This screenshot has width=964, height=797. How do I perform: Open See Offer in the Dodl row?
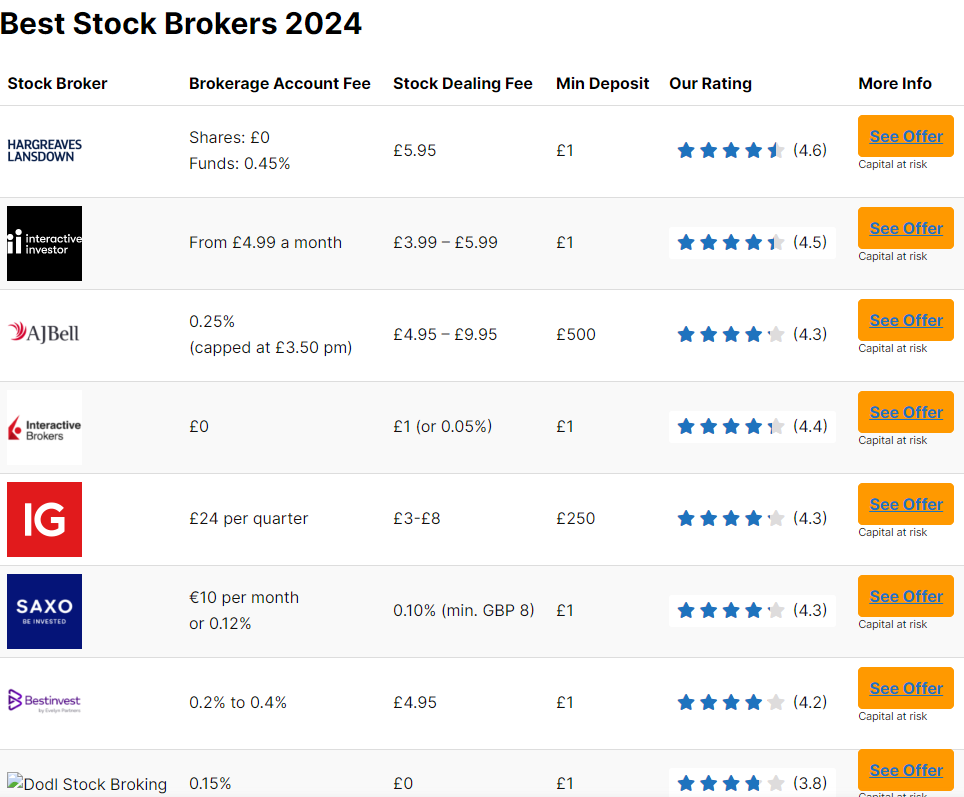(906, 770)
